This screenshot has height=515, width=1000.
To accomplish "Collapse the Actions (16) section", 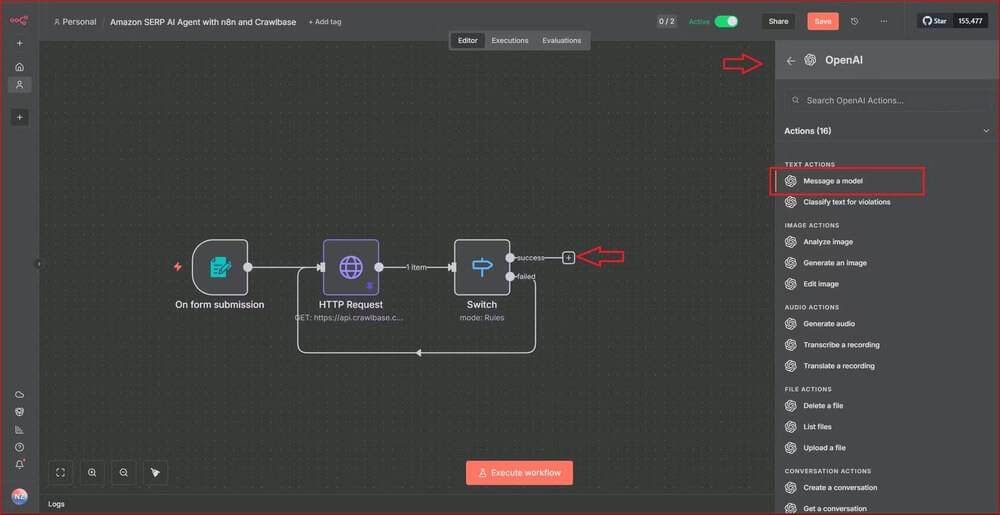I will pos(986,131).
